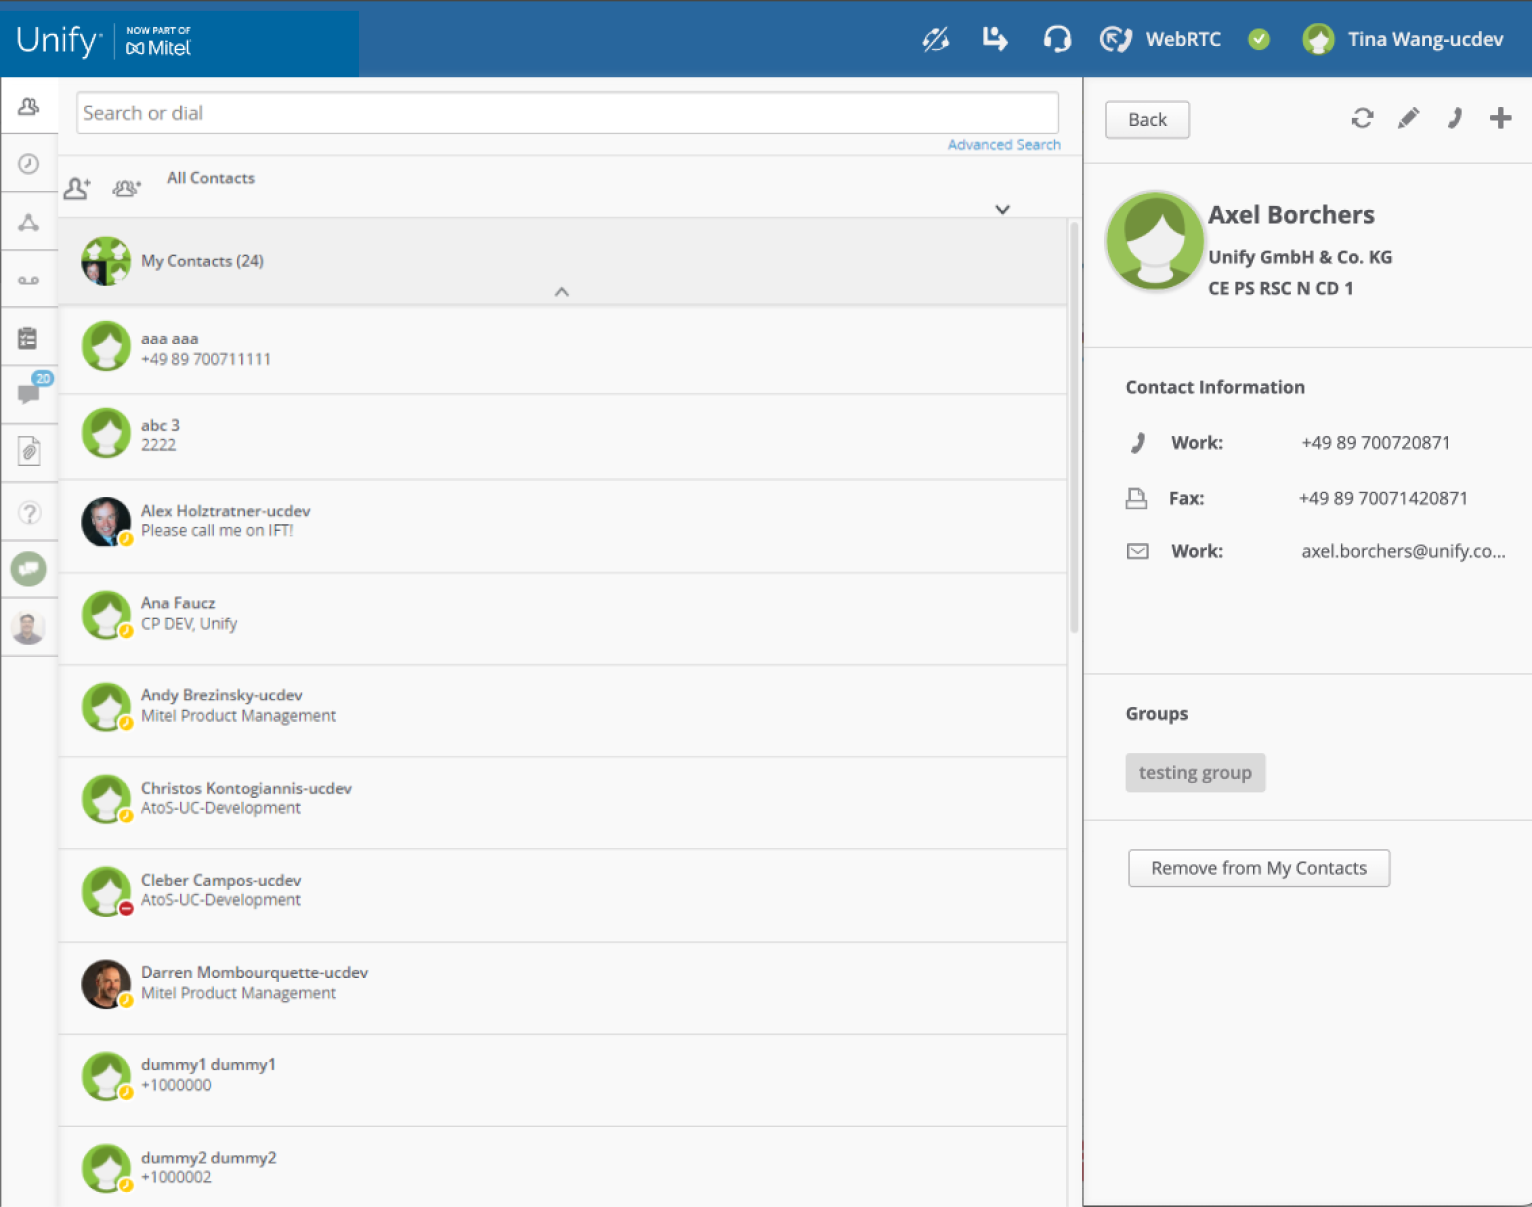Click work number +49 89 700720871

[x=1375, y=443]
